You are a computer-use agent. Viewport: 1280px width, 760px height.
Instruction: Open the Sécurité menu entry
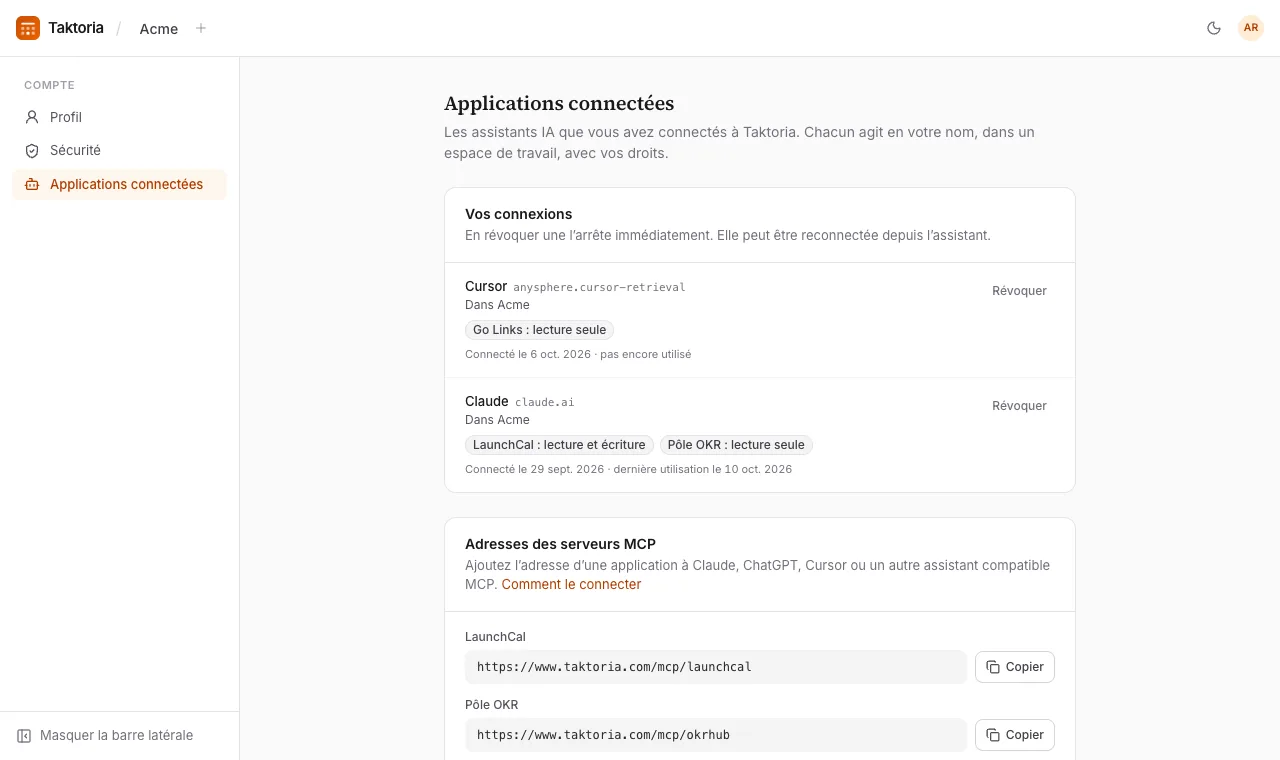[x=119, y=150]
